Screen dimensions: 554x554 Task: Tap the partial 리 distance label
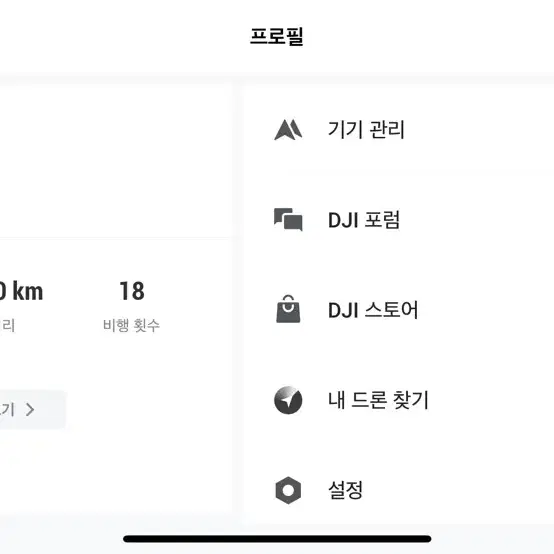(7, 325)
